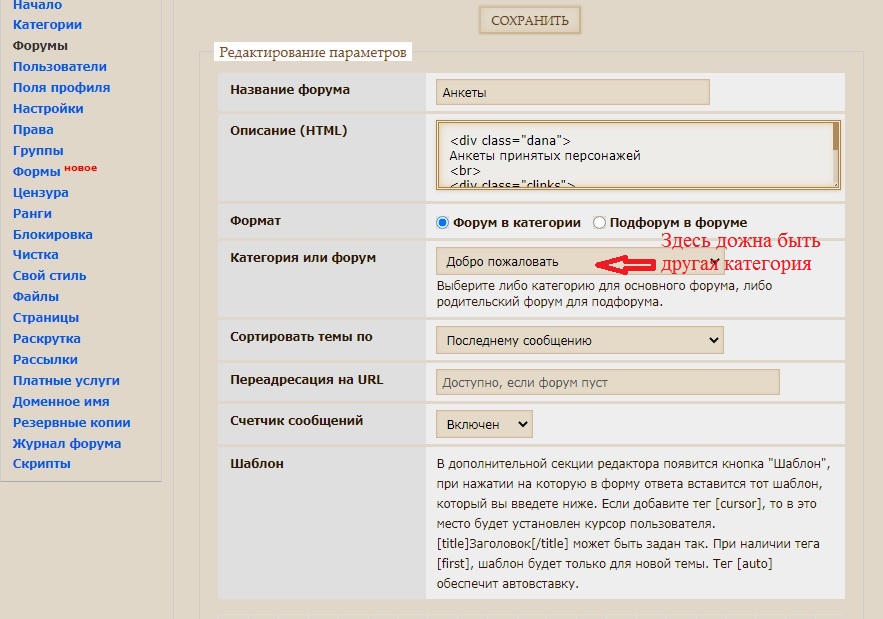Select the Форум в категории radio button

[442, 222]
